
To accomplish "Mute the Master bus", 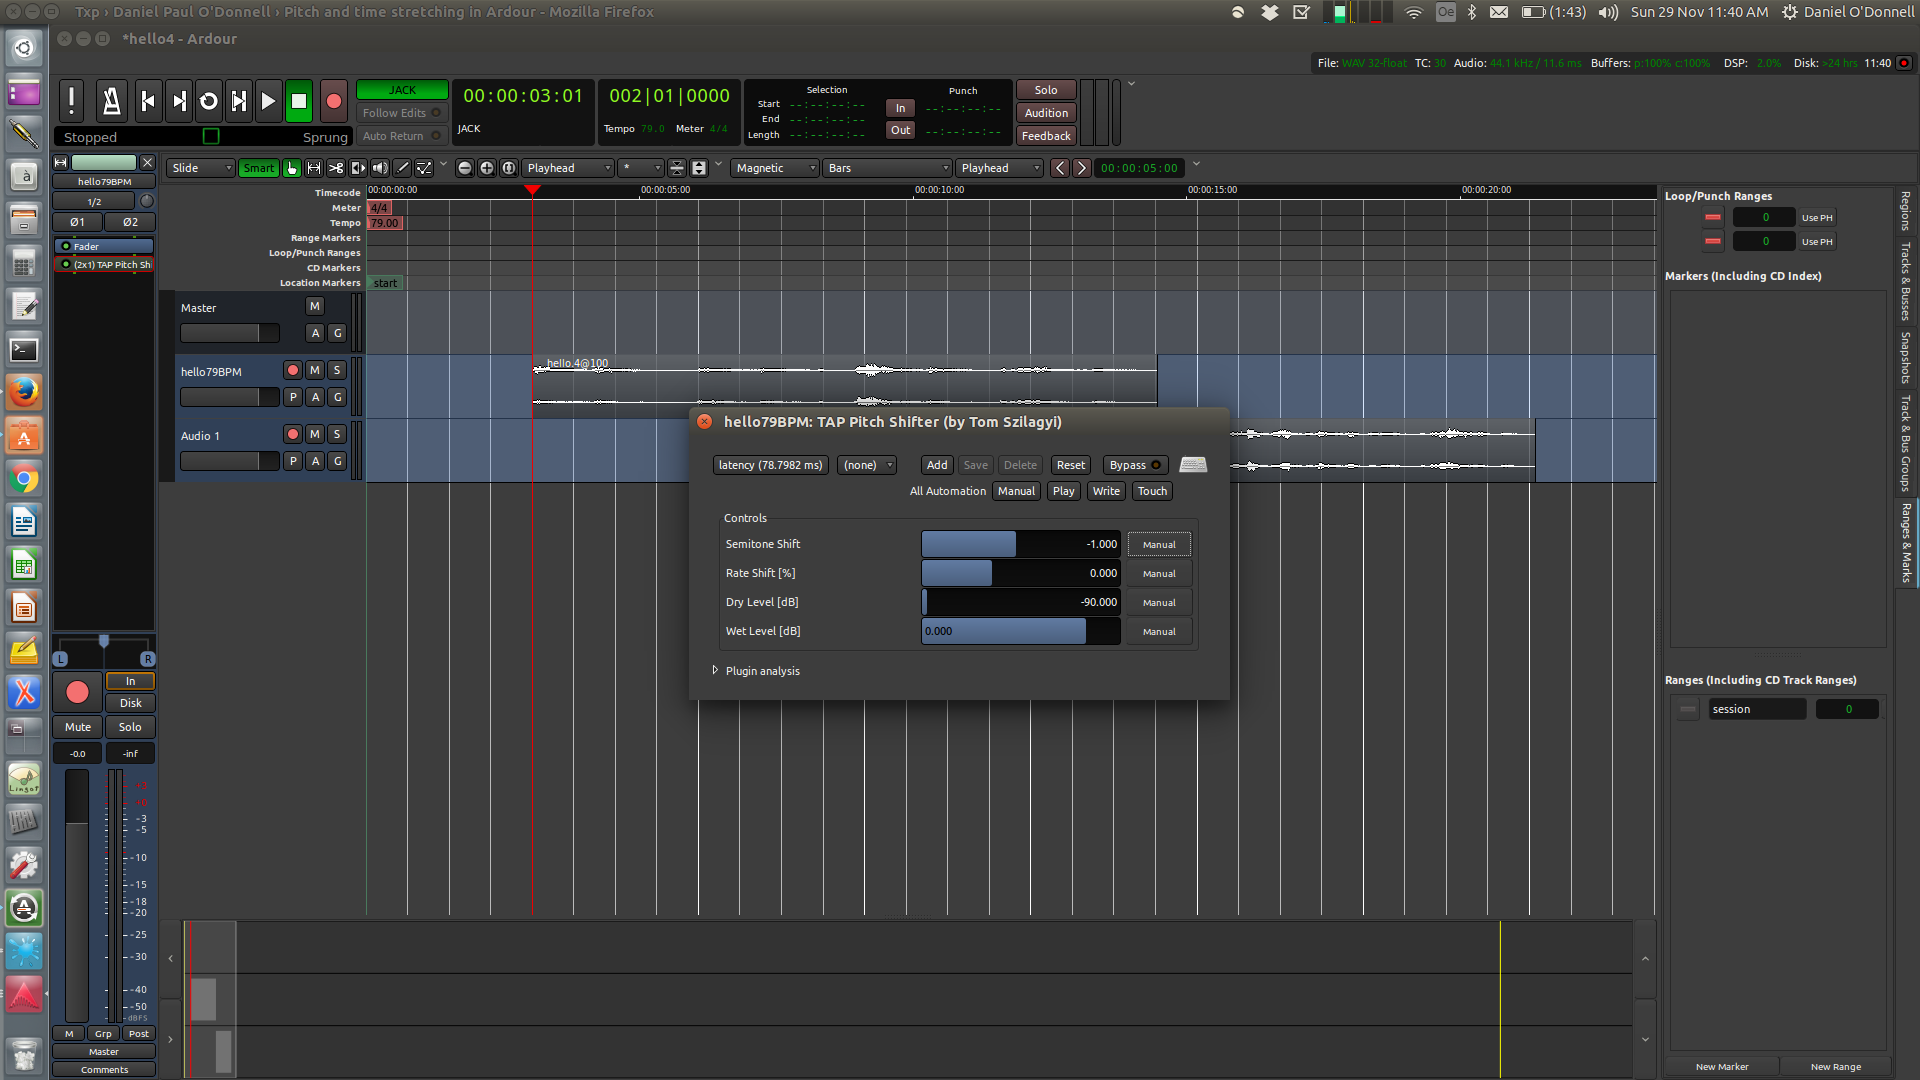I will pos(315,306).
